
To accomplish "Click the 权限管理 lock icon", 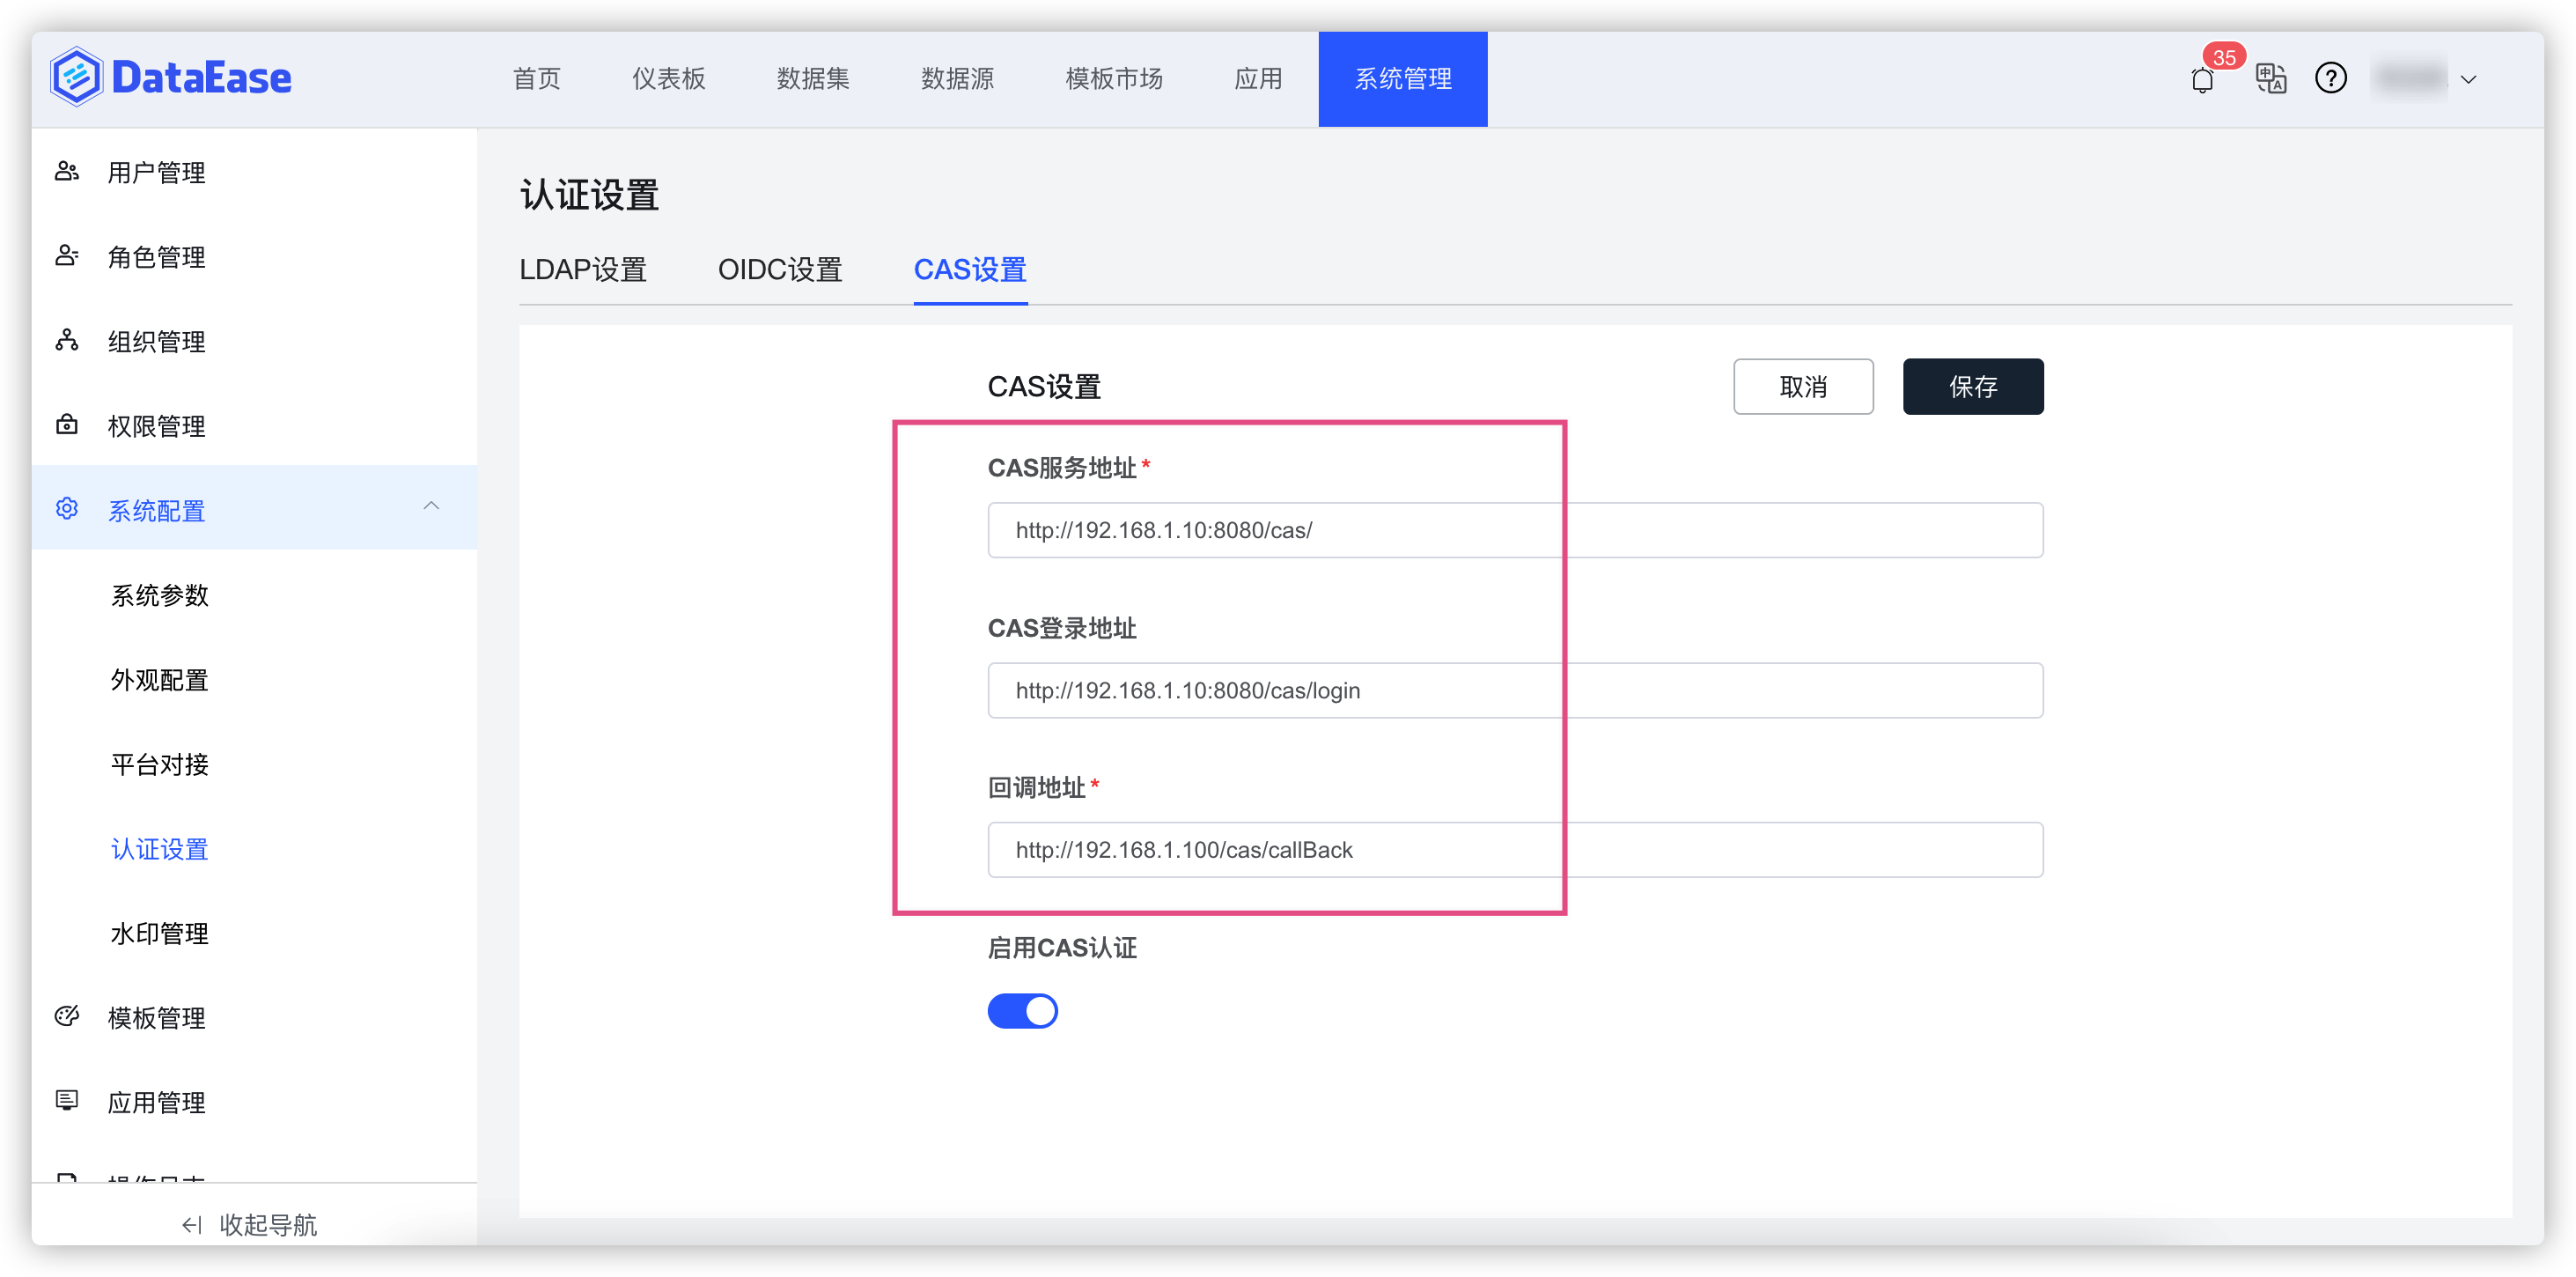I will (x=66, y=425).
